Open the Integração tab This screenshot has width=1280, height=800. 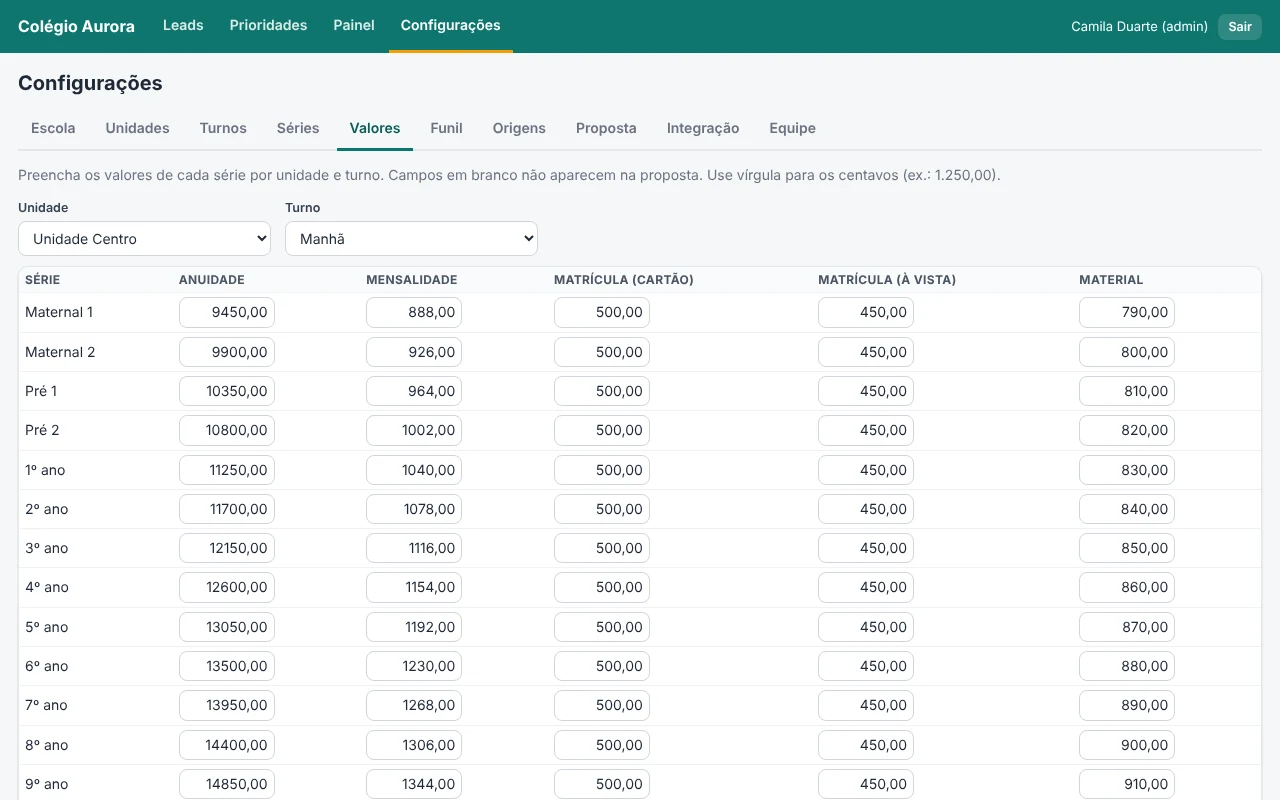click(x=703, y=128)
